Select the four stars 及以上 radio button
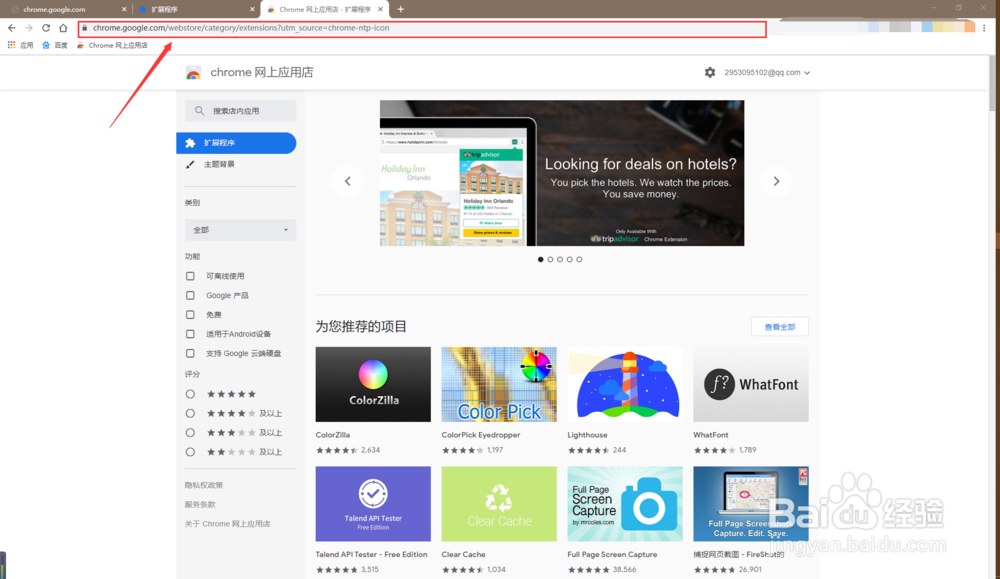 point(190,413)
